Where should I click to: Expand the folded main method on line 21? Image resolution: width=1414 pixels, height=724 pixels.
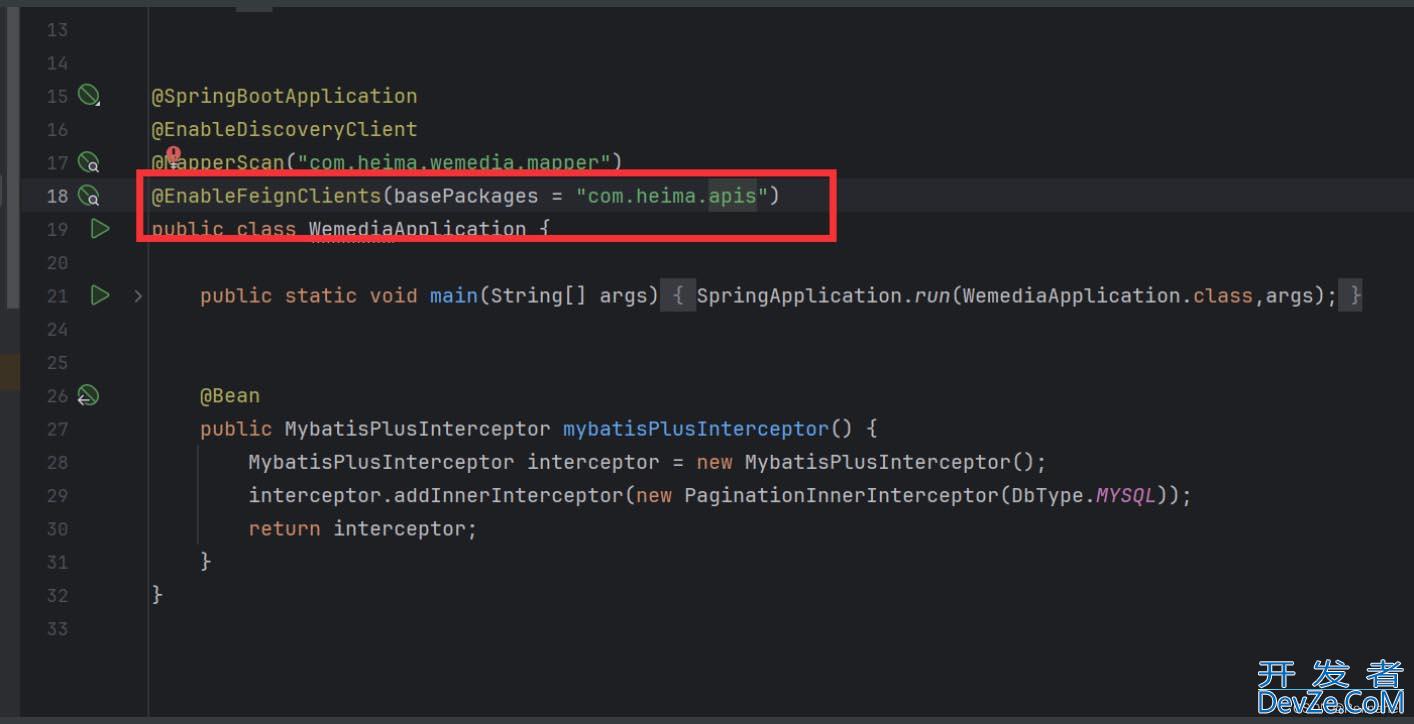[x=138, y=296]
